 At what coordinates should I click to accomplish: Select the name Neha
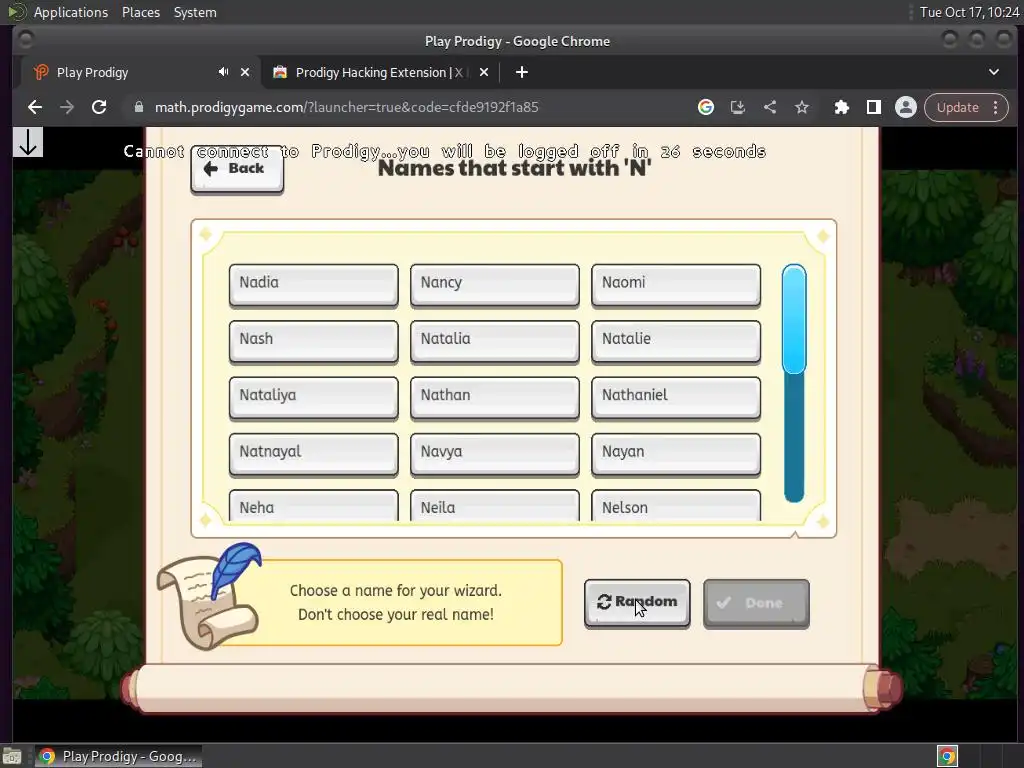pos(313,506)
